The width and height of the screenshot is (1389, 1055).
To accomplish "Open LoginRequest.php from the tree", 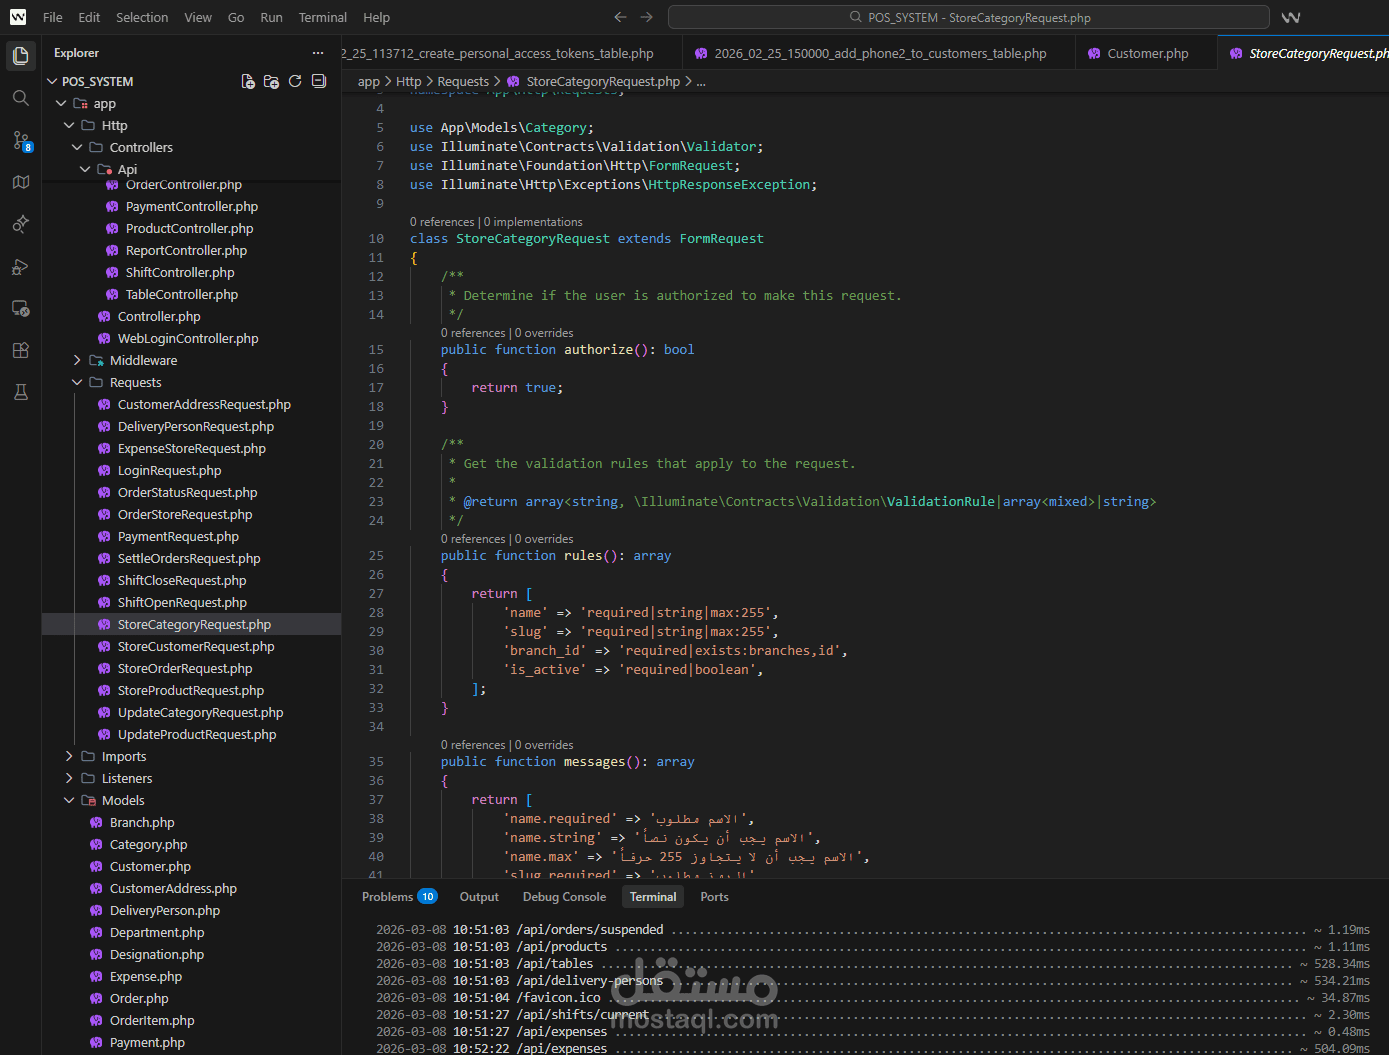I will click(169, 470).
